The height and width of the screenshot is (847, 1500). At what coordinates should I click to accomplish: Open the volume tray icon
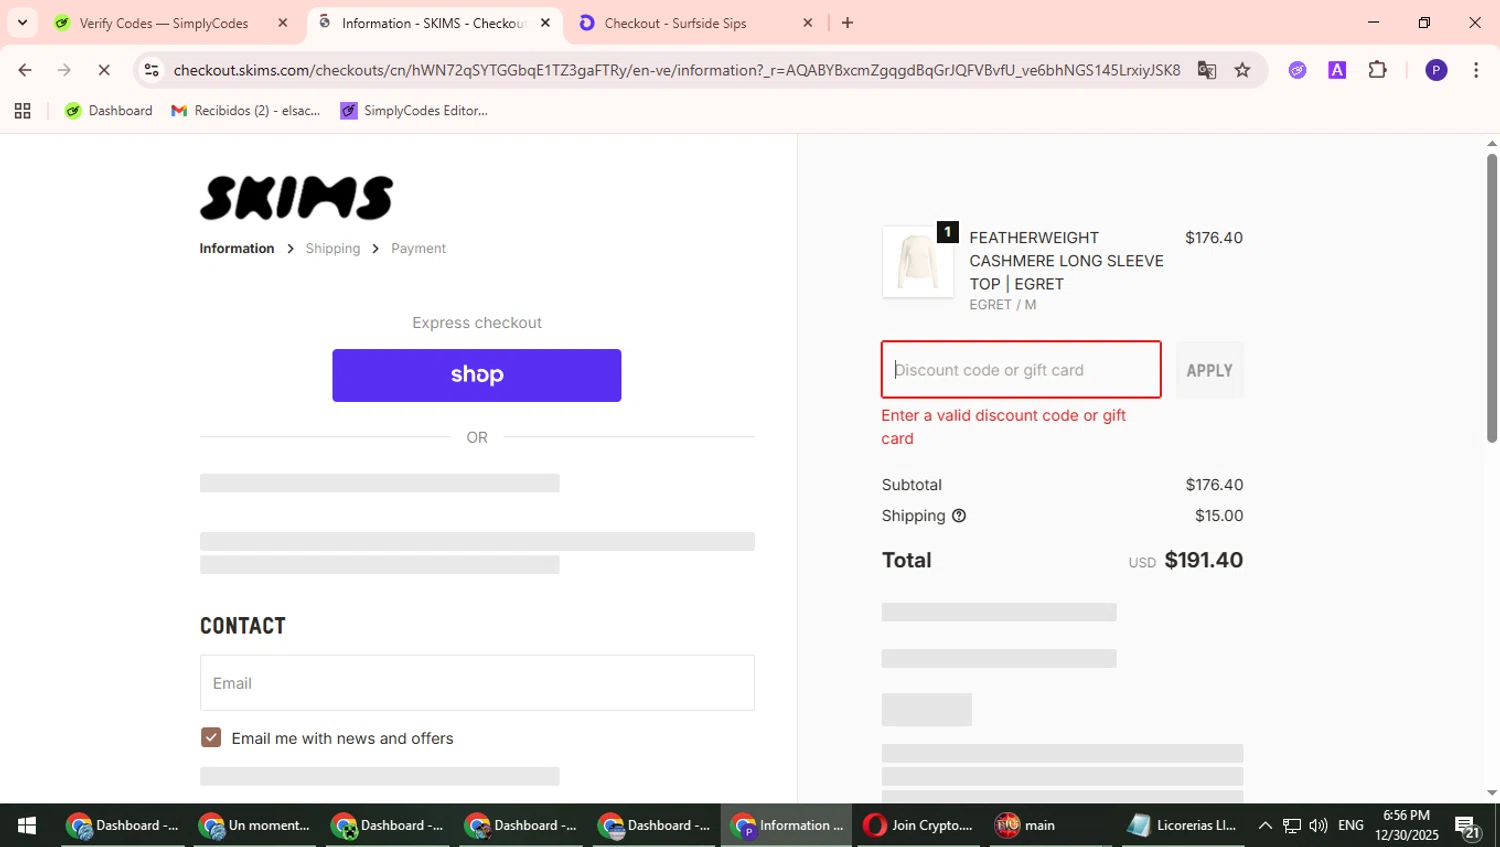tap(1318, 826)
